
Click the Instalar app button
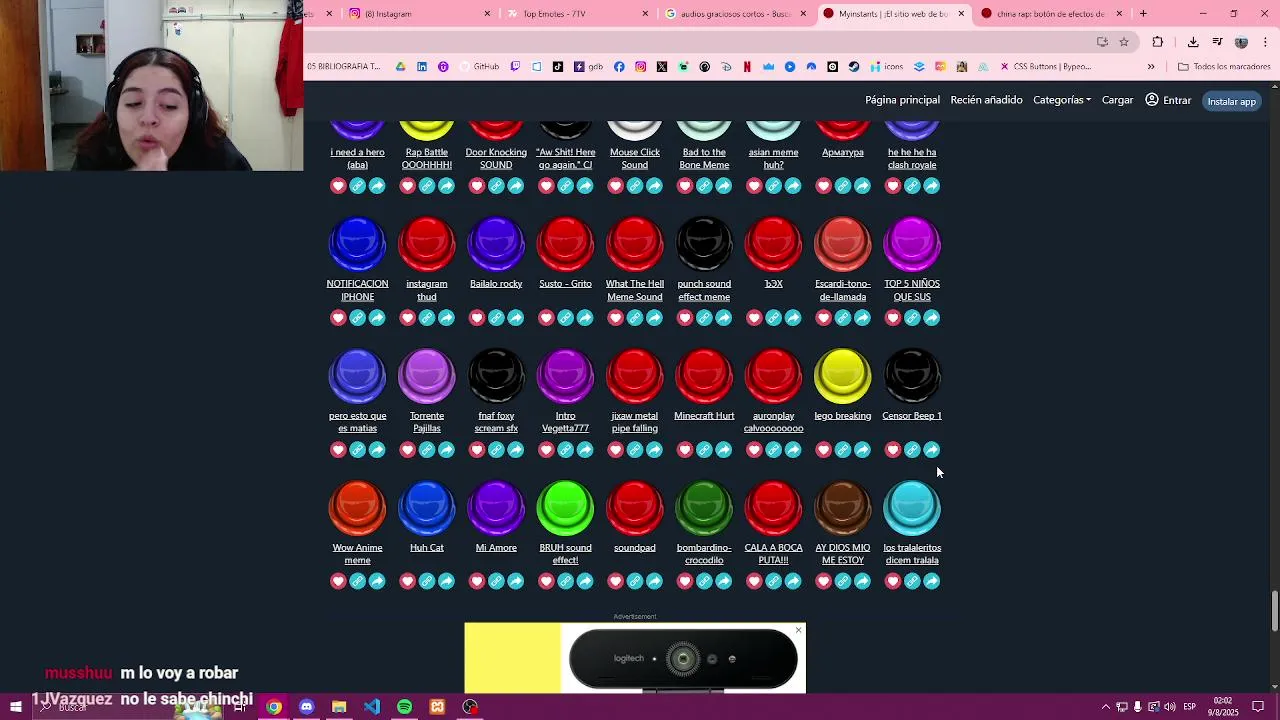(x=1231, y=101)
